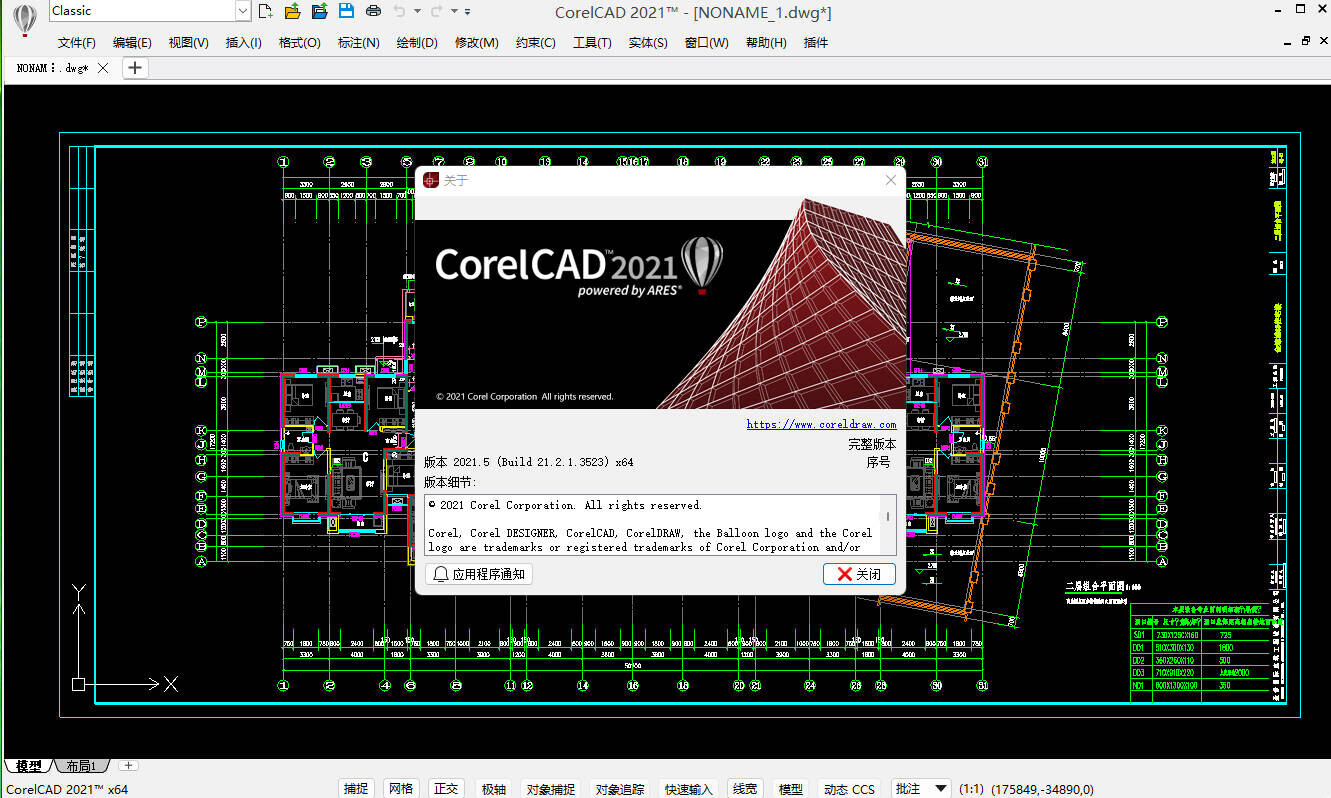Click the 版本细节 label

tap(451, 482)
